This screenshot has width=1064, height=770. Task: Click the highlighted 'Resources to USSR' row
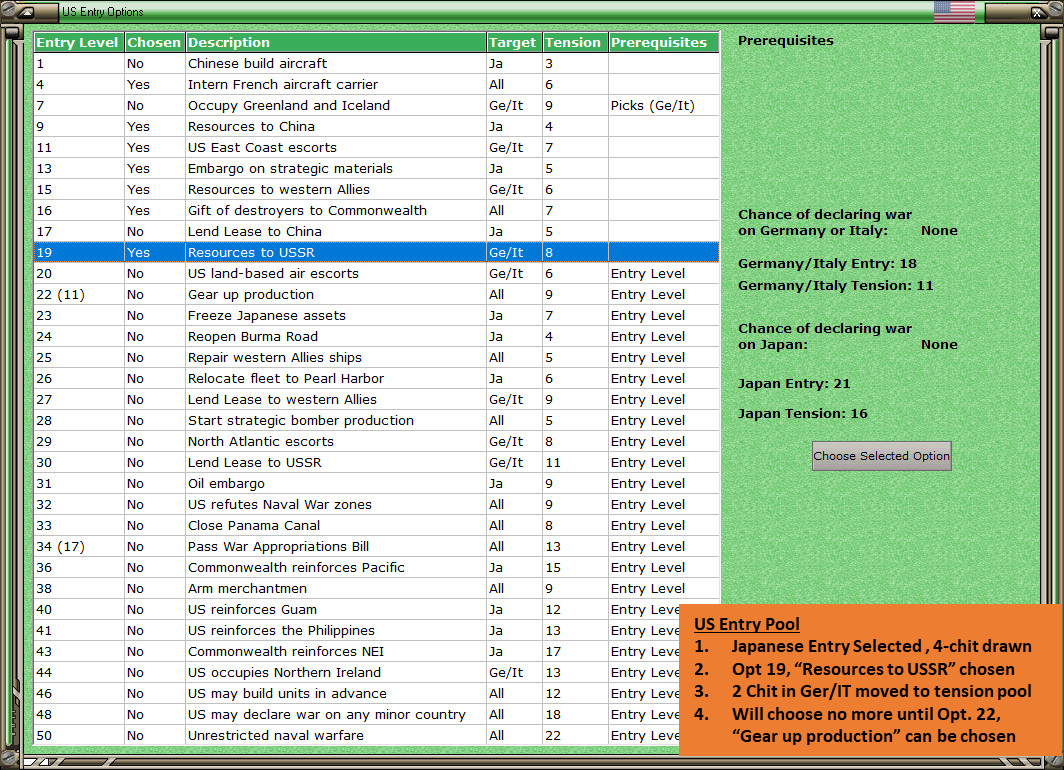(377, 252)
